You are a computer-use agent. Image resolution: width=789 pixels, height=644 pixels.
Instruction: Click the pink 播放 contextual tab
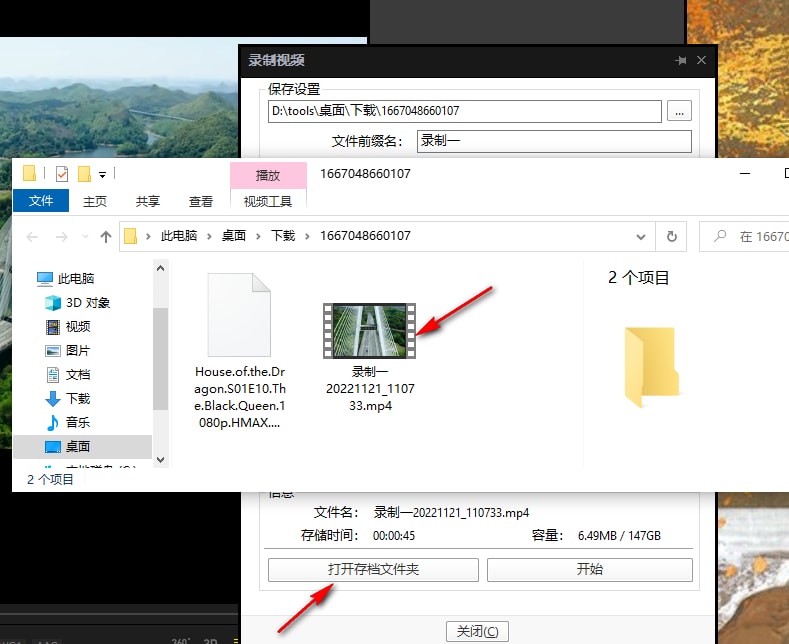click(268, 176)
